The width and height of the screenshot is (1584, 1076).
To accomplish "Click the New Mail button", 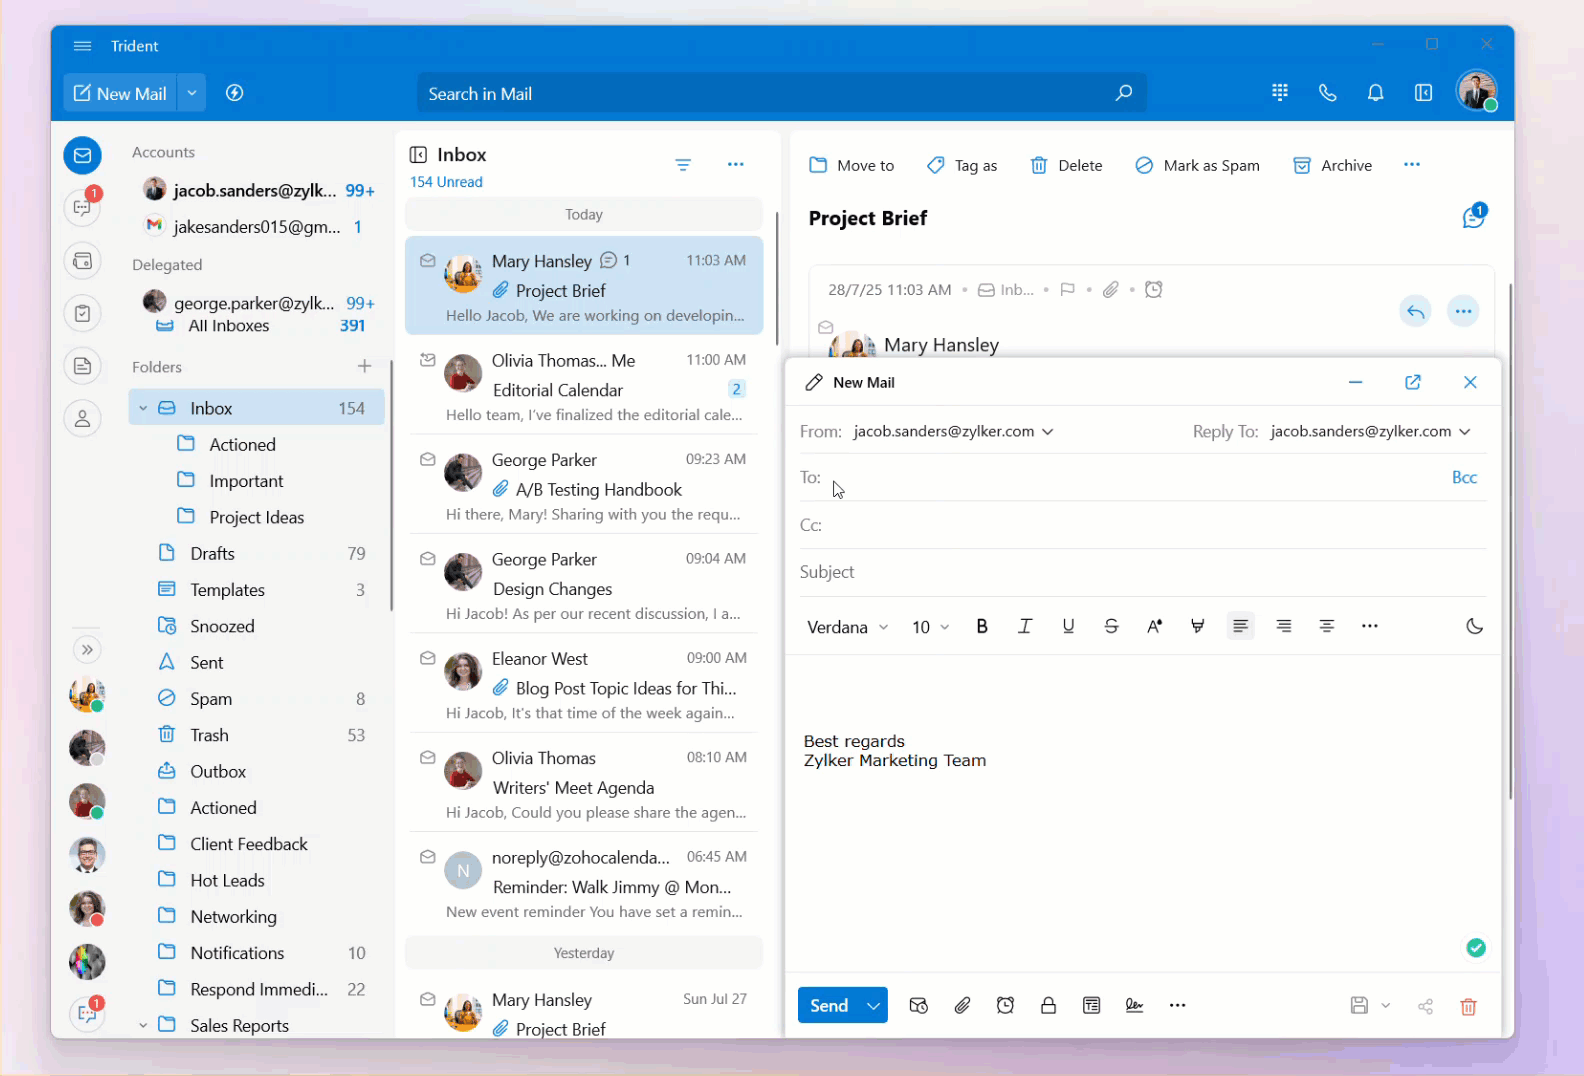I will [x=120, y=93].
